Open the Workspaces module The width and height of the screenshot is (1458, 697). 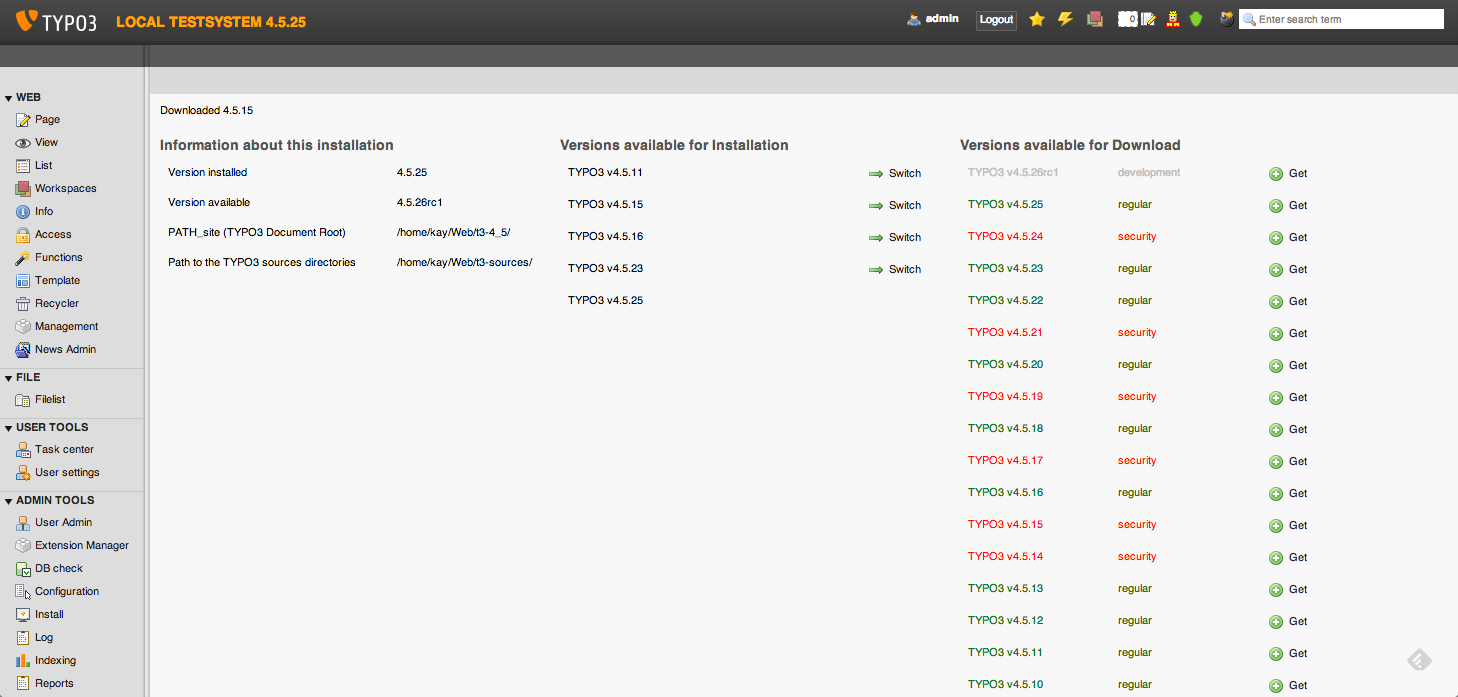[56, 189]
